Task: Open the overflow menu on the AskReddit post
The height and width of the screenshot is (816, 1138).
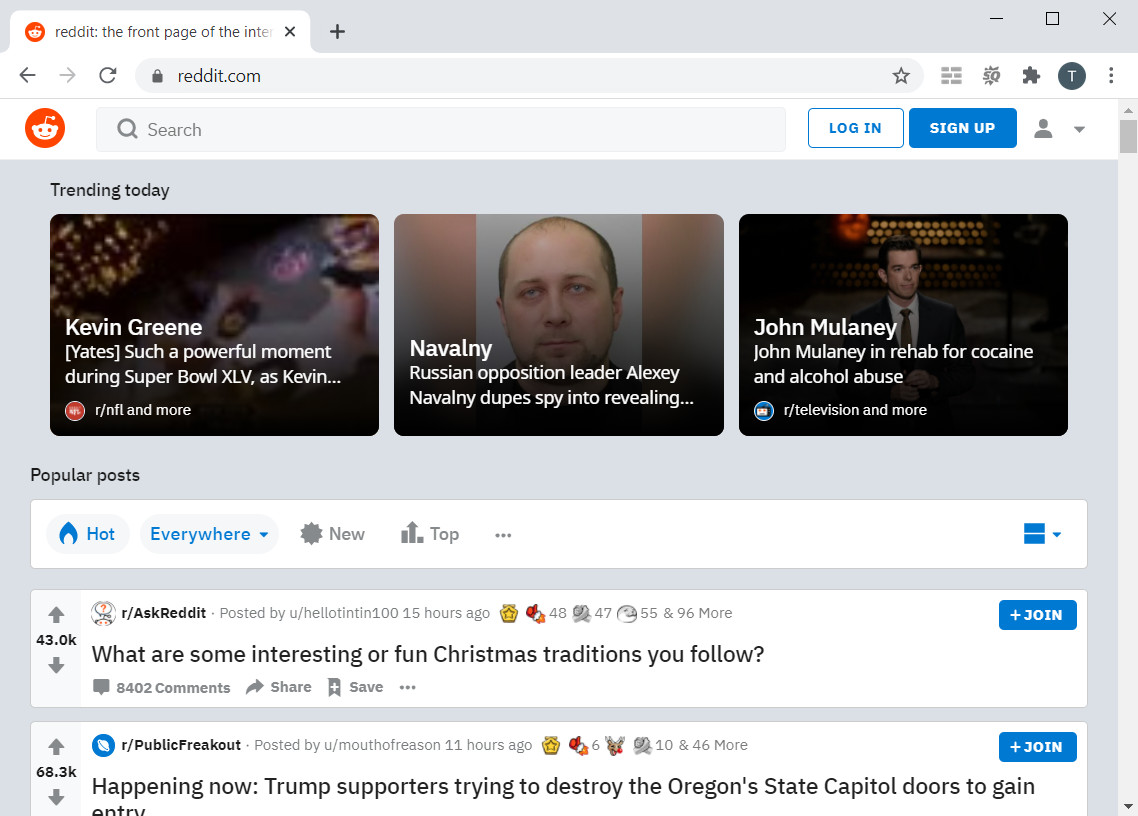Action: tap(407, 687)
